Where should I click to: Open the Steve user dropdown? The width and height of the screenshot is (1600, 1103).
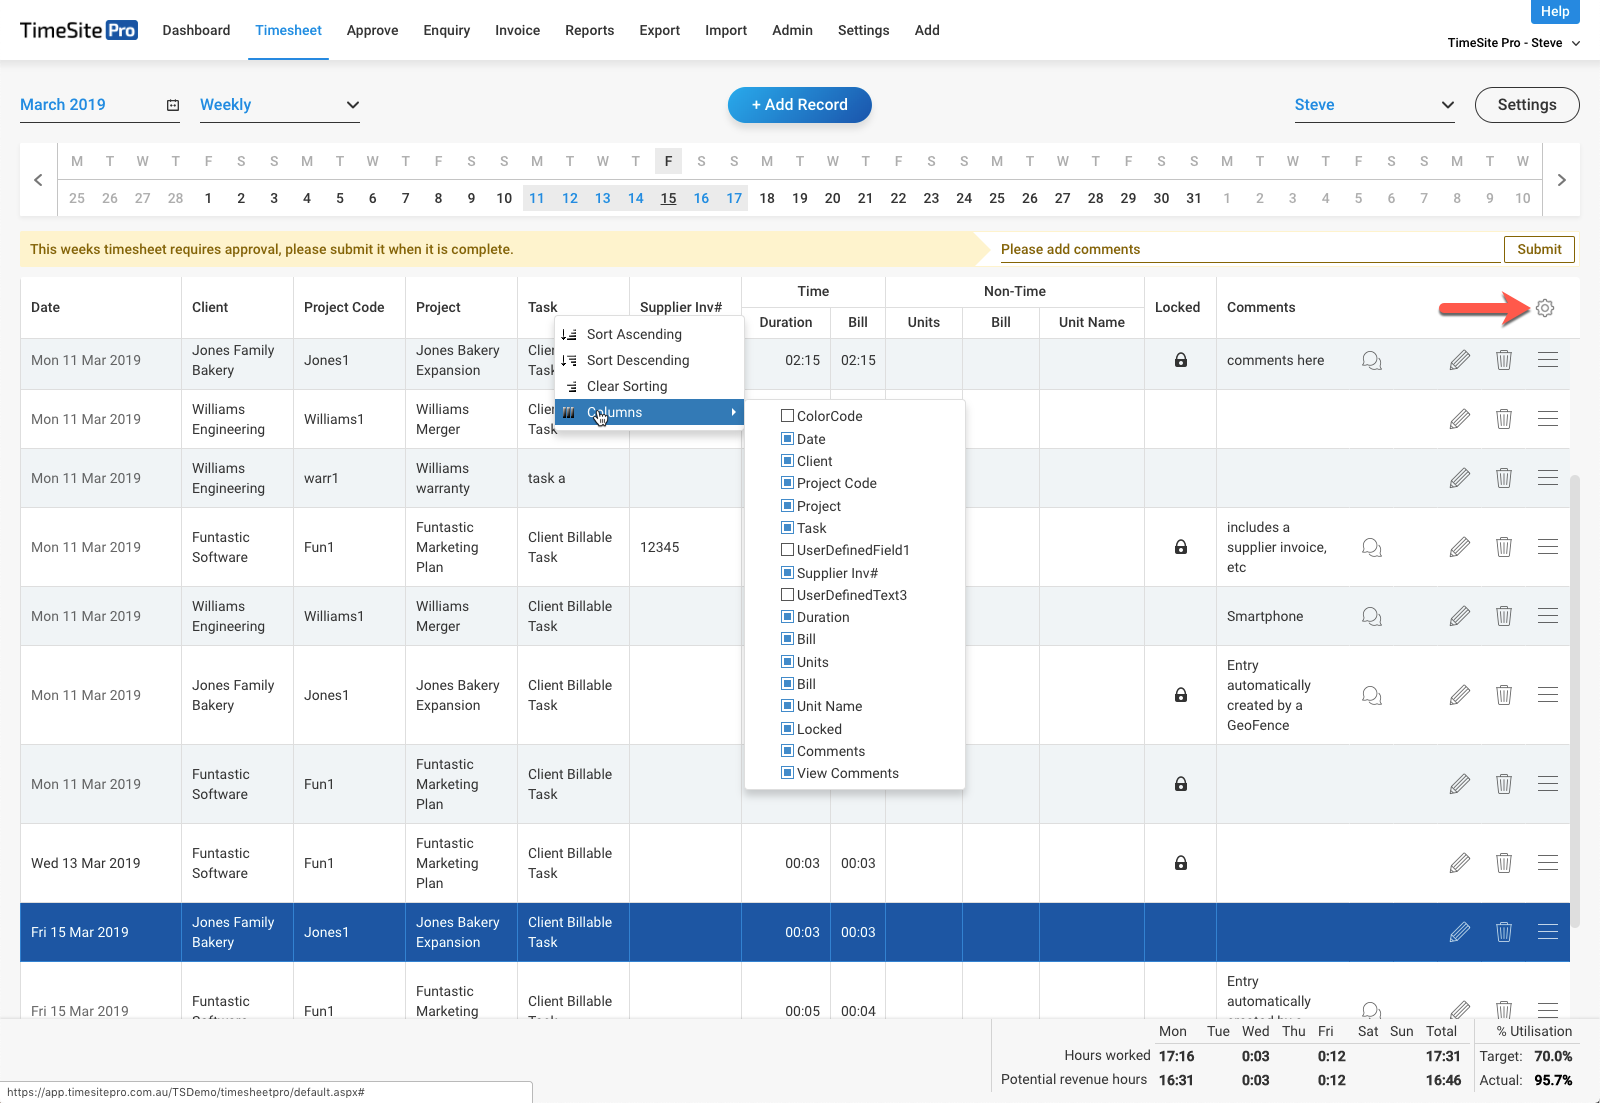(1375, 105)
